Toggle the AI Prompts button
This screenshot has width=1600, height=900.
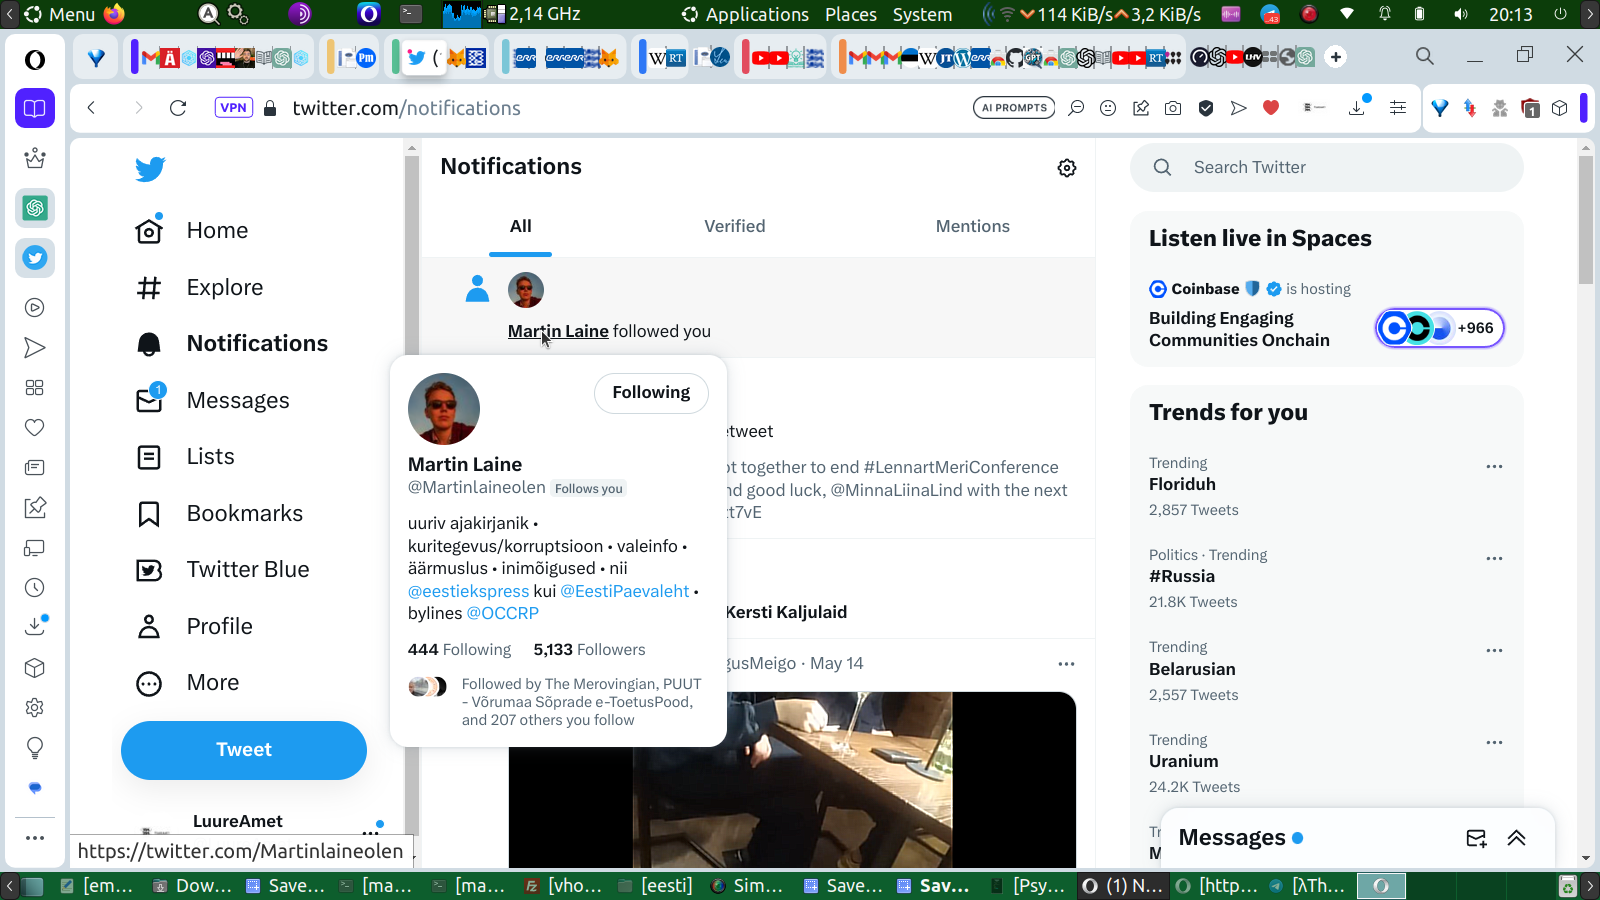point(1014,108)
